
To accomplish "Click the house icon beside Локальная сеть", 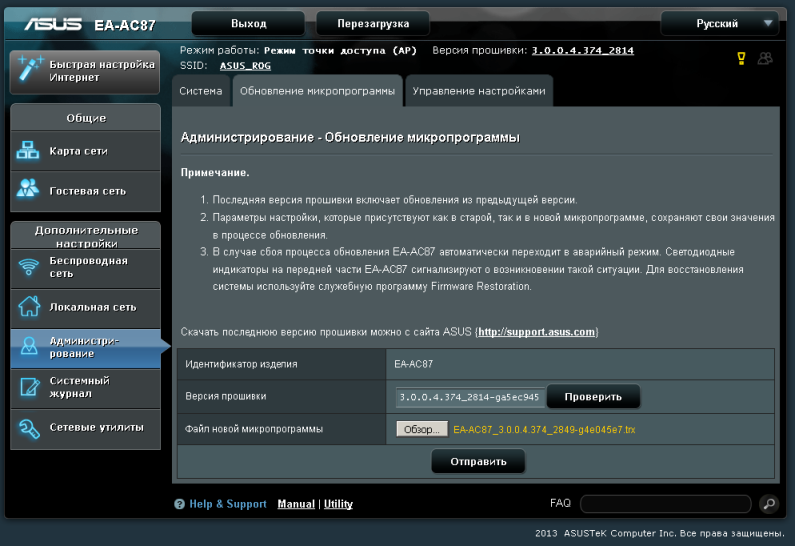I will pyautogui.click(x=29, y=306).
